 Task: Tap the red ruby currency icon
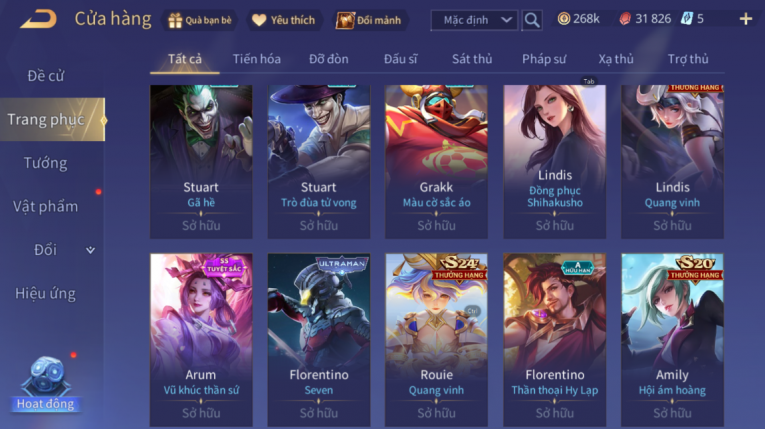pyautogui.click(x=625, y=19)
